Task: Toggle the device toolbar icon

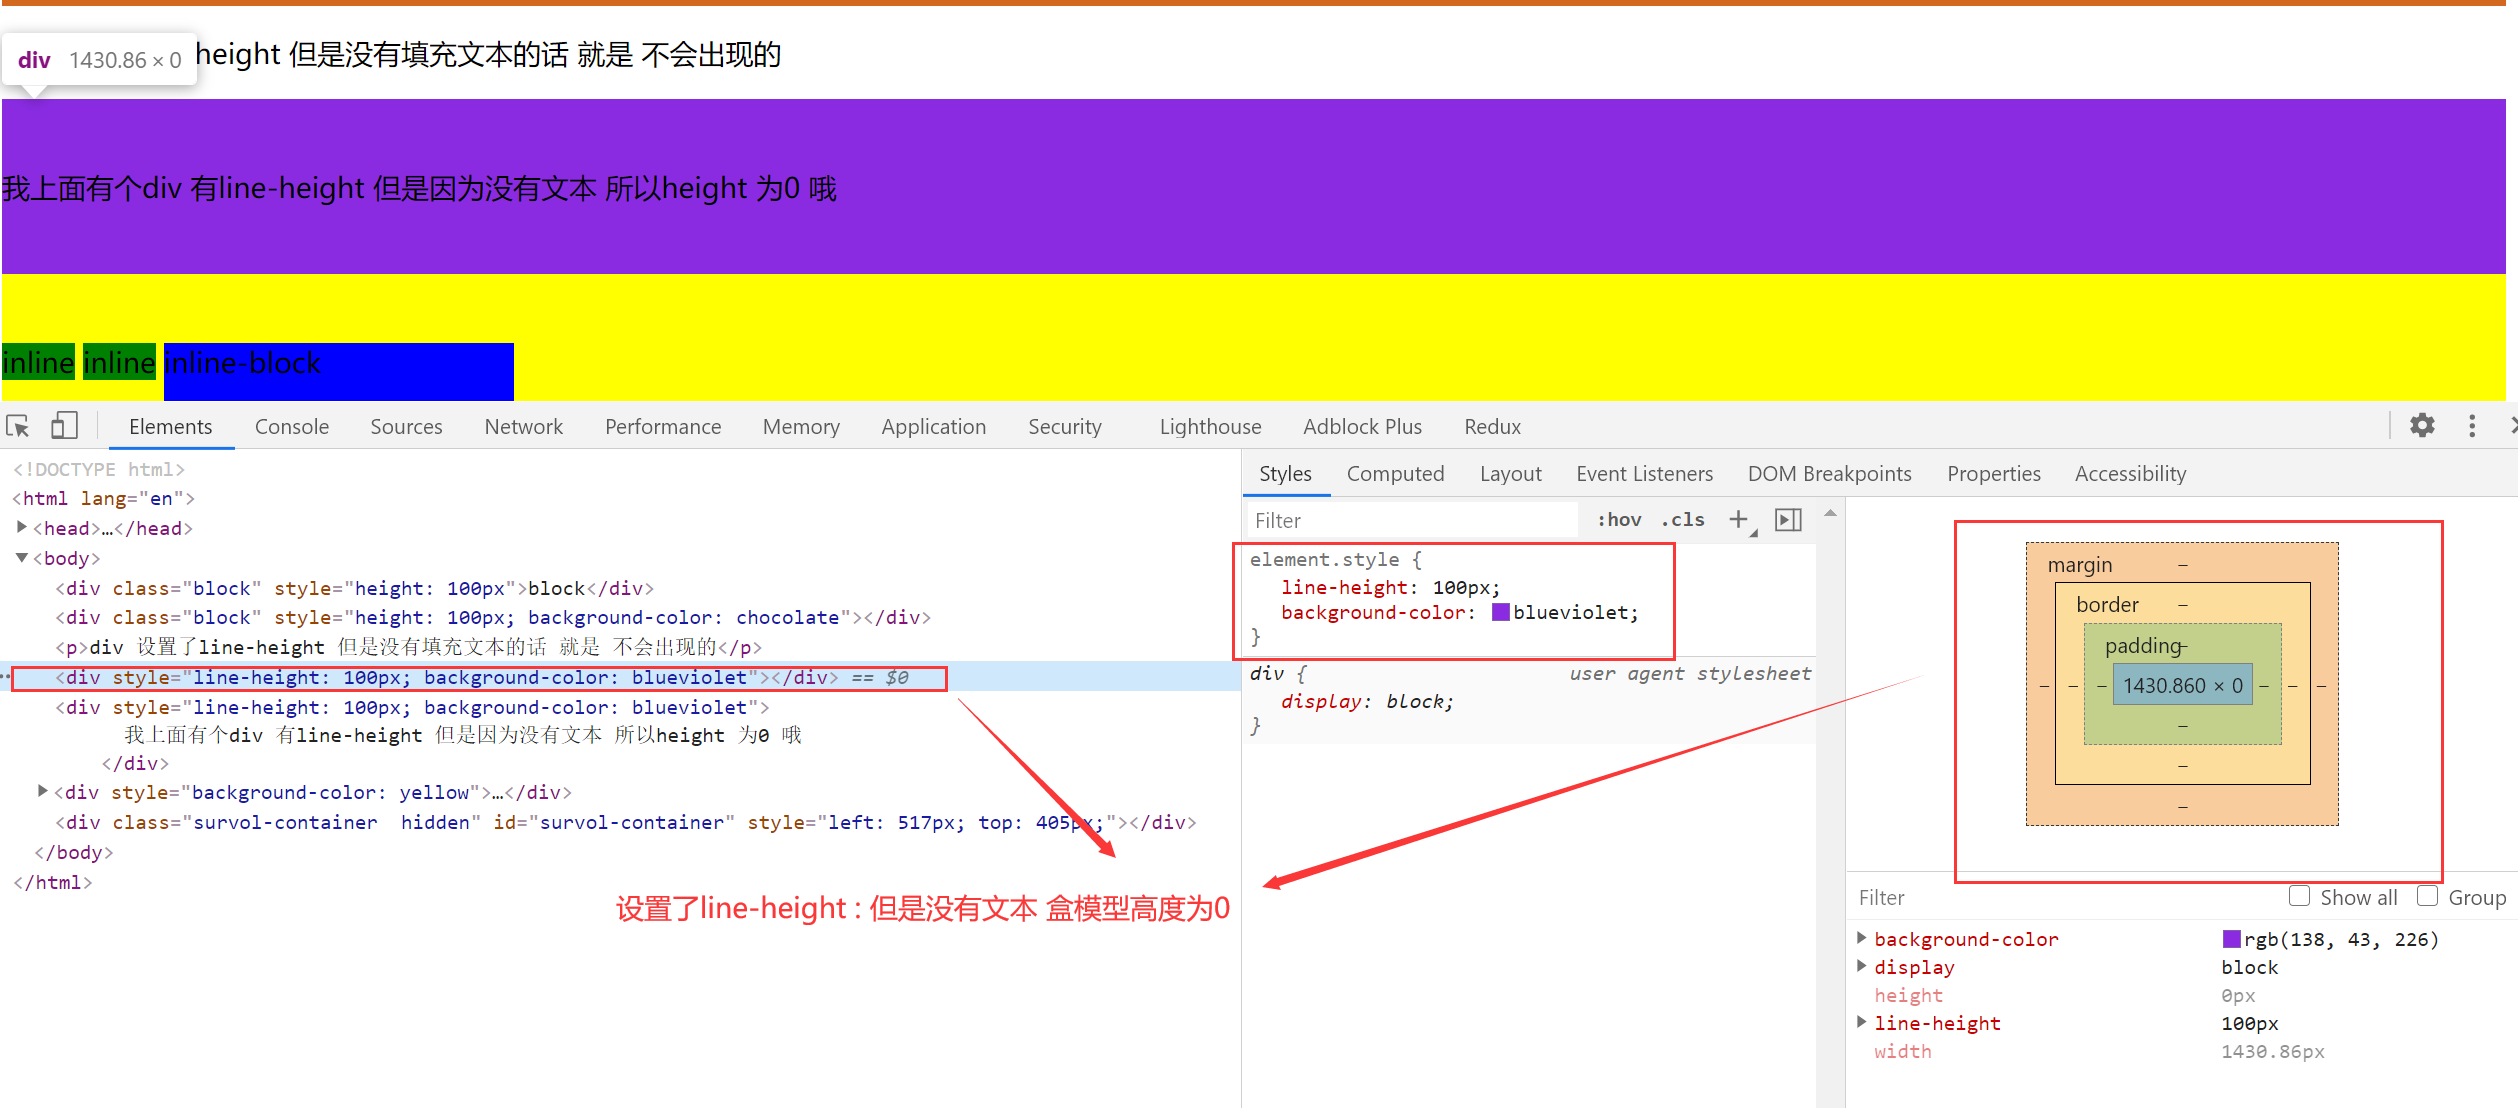Action: click(x=64, y=426)
